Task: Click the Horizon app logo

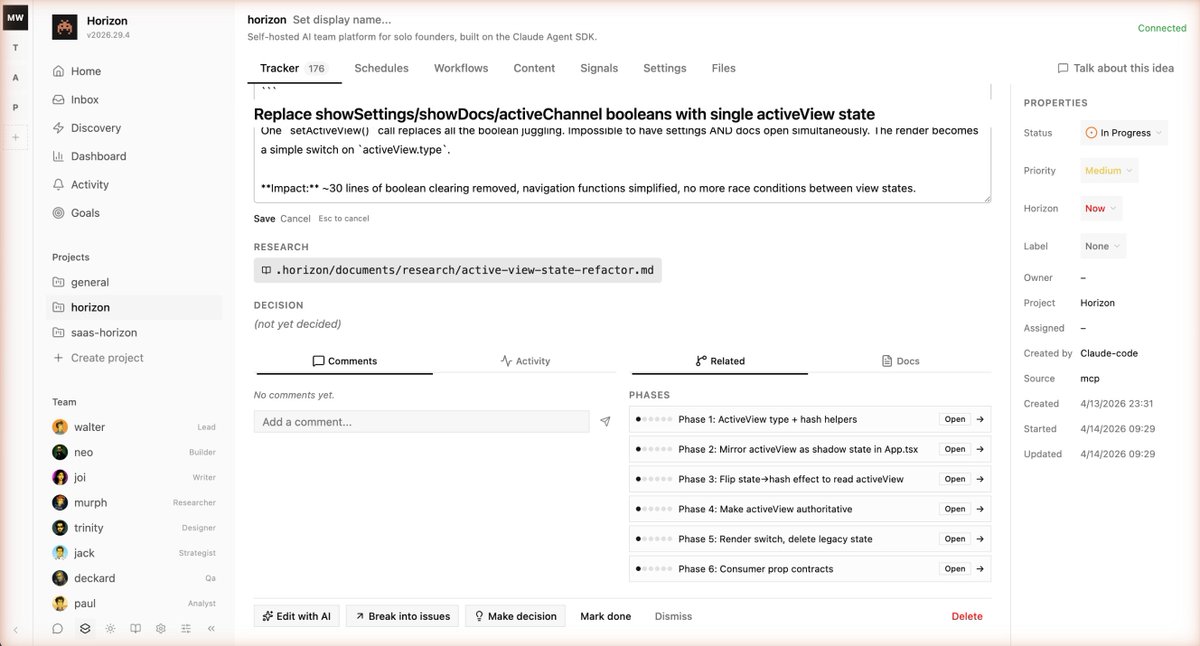Action: [x=64, y=27]
